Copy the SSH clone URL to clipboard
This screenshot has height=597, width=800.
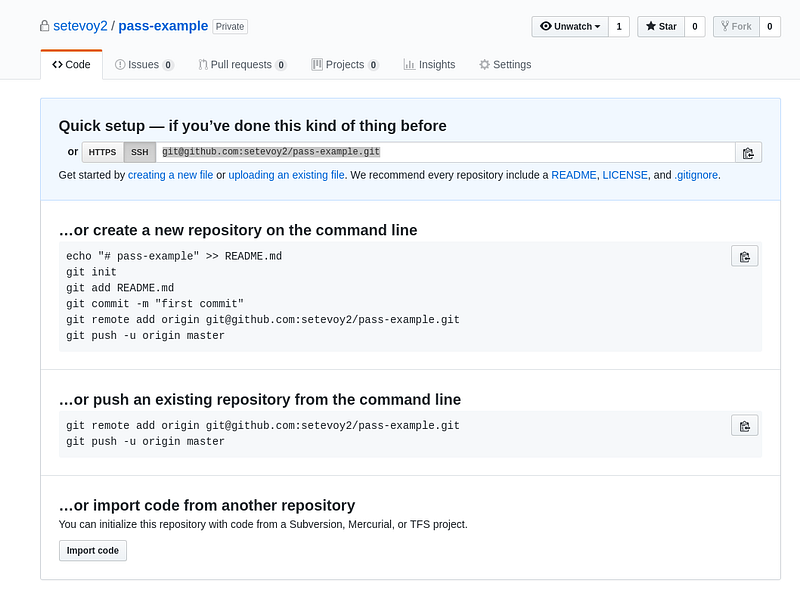pyautogui.click(x=748, y=153)
